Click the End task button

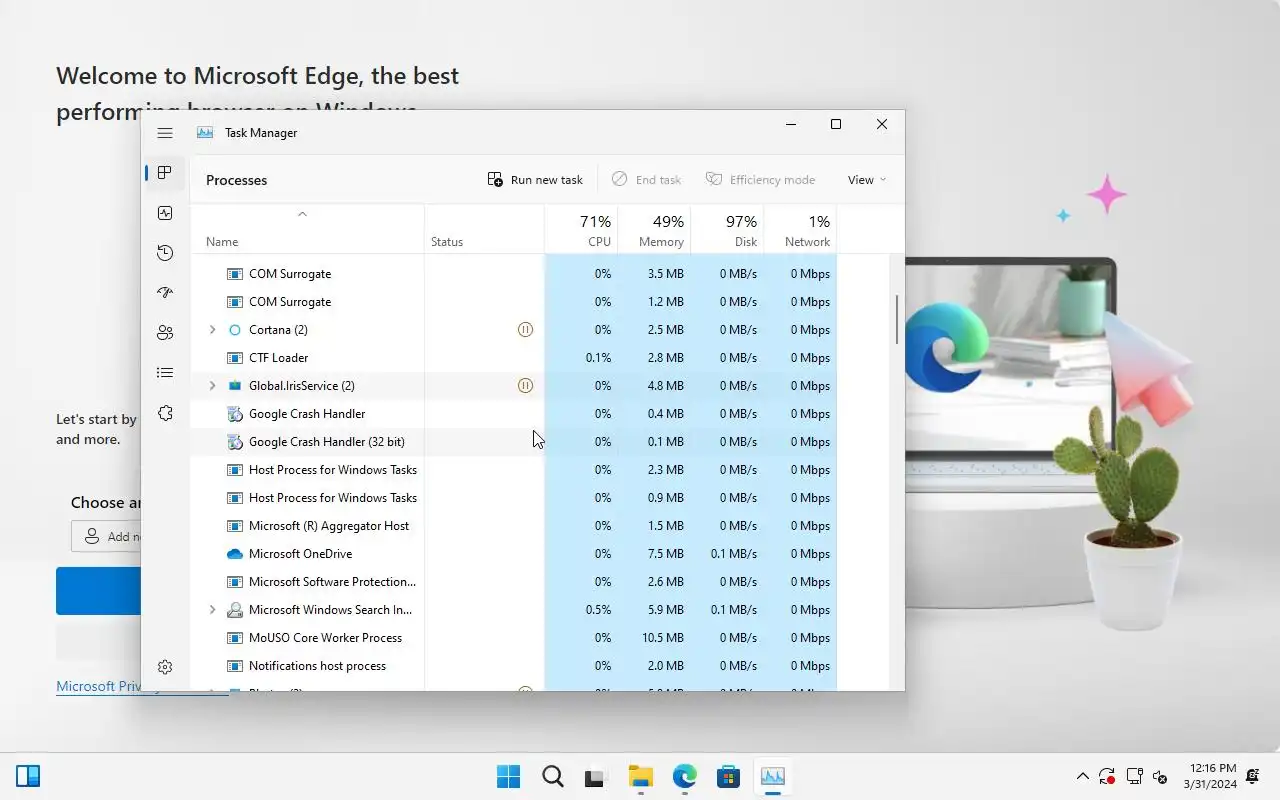click(x=646, y=180)
